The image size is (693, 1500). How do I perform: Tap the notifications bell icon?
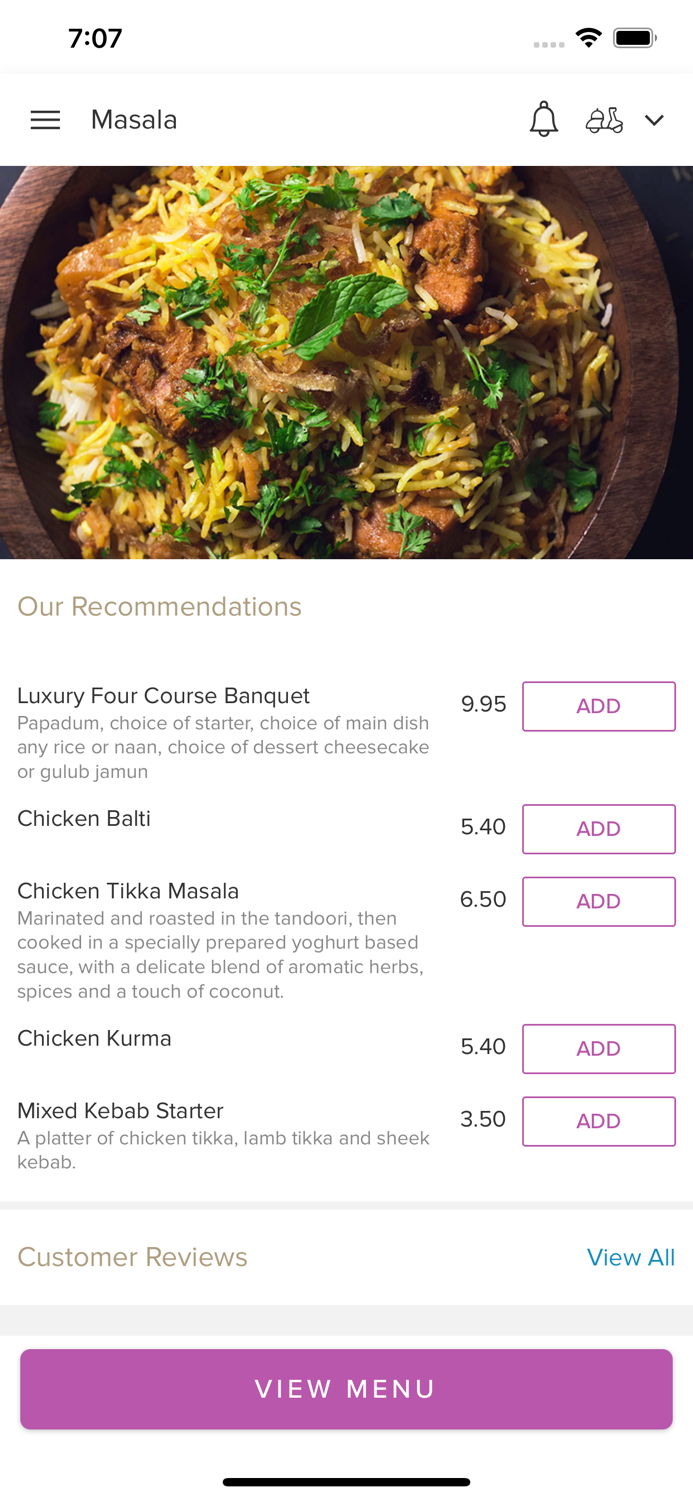point(543,120)
